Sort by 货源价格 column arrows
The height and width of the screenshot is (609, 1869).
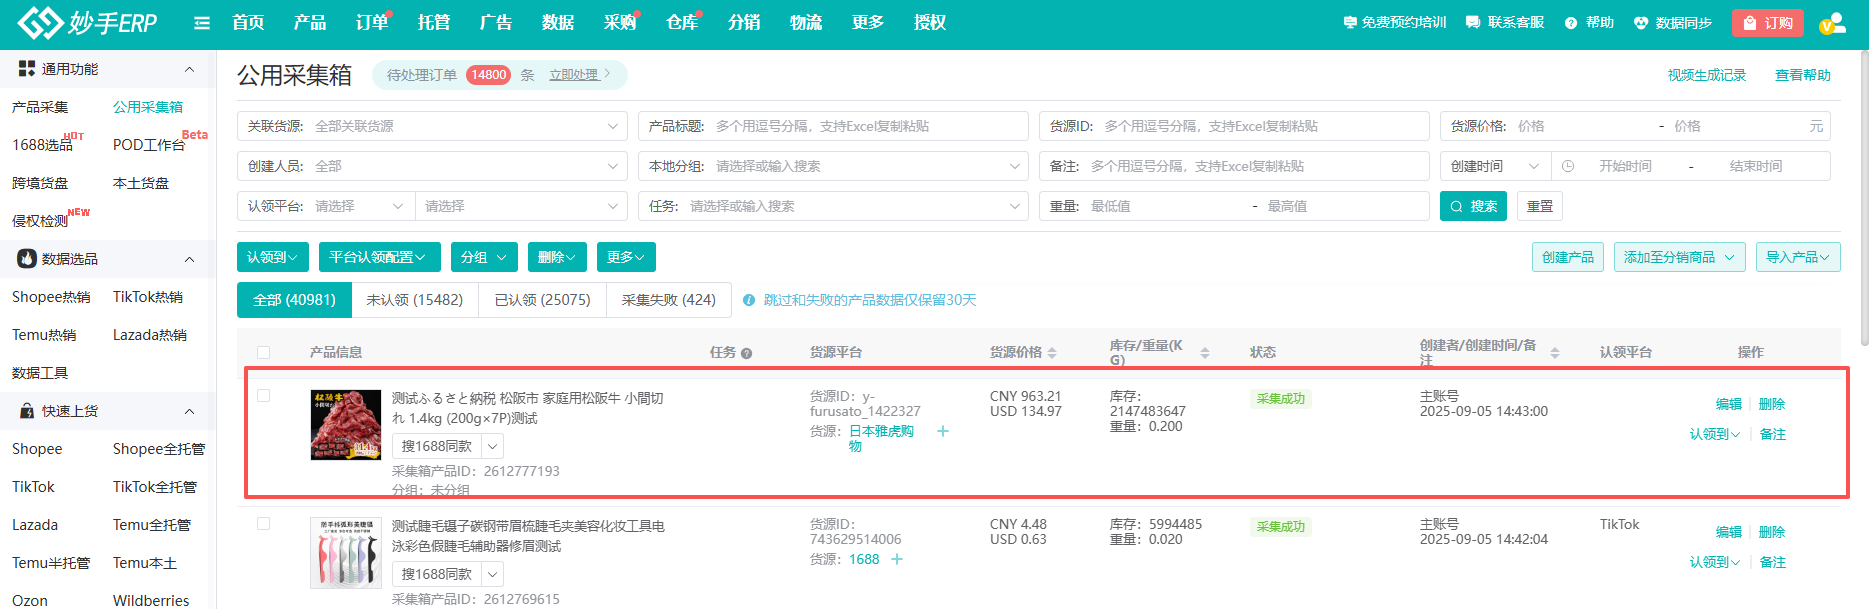pyautogui.click(x=1052, y=353)
